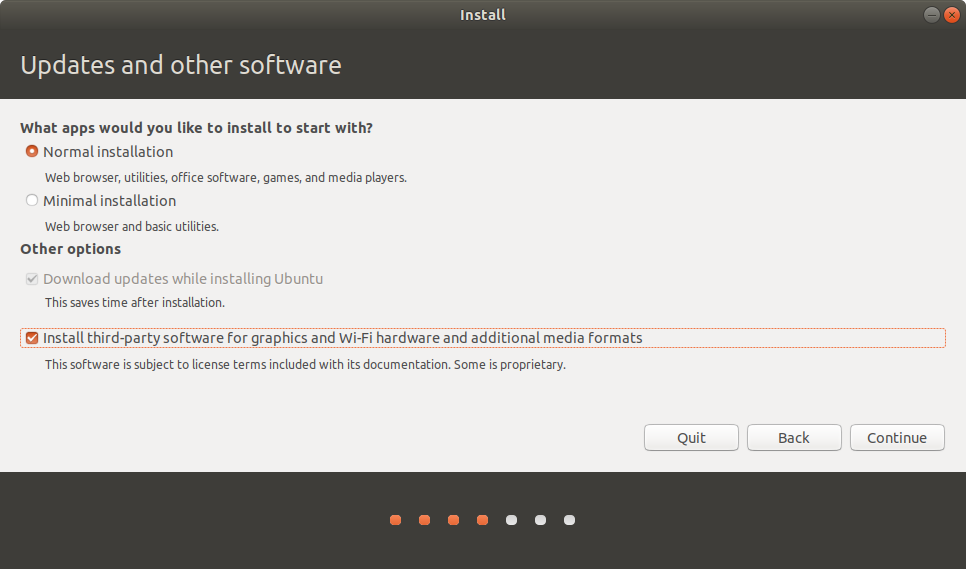
Task: Click the Install title in the title bar
Action: [x=483, y=15]
